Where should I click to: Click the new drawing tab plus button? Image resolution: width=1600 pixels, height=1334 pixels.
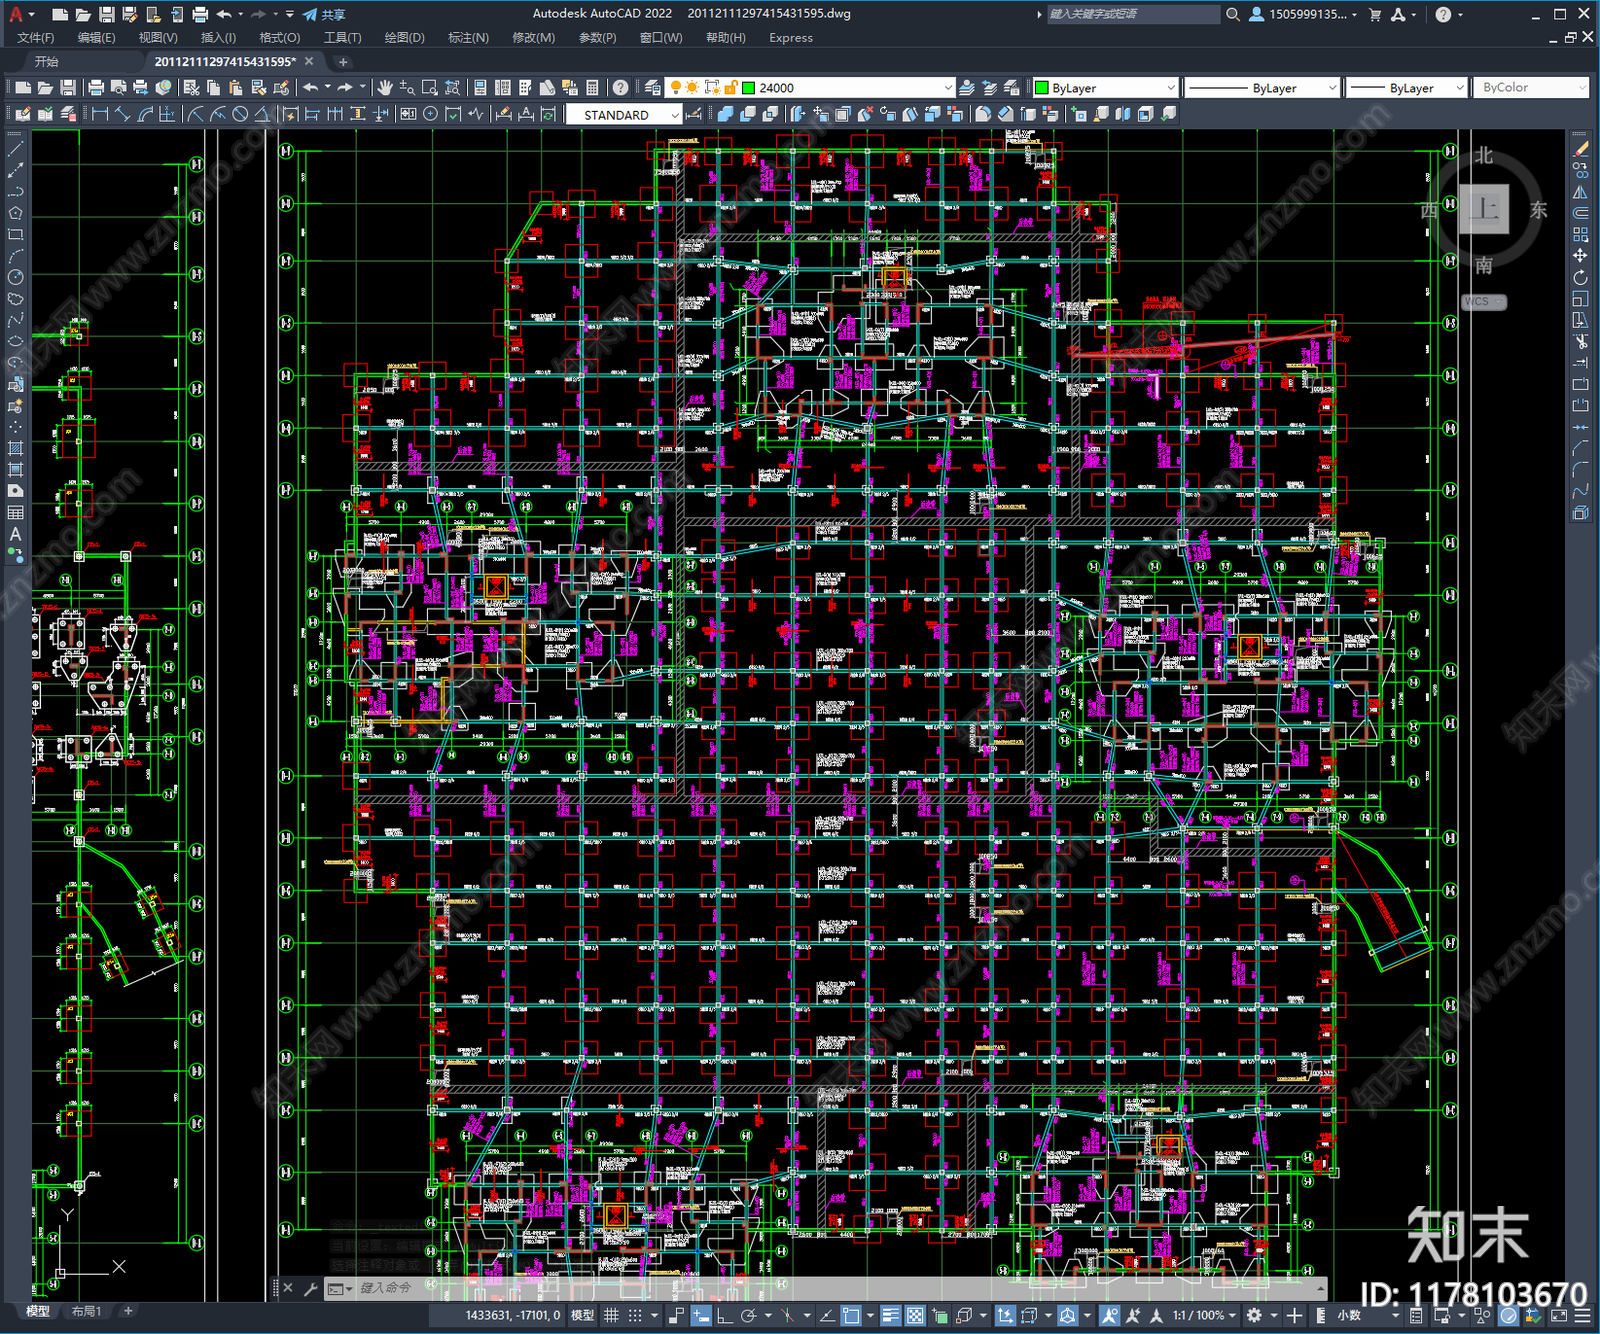coord(343,62)
